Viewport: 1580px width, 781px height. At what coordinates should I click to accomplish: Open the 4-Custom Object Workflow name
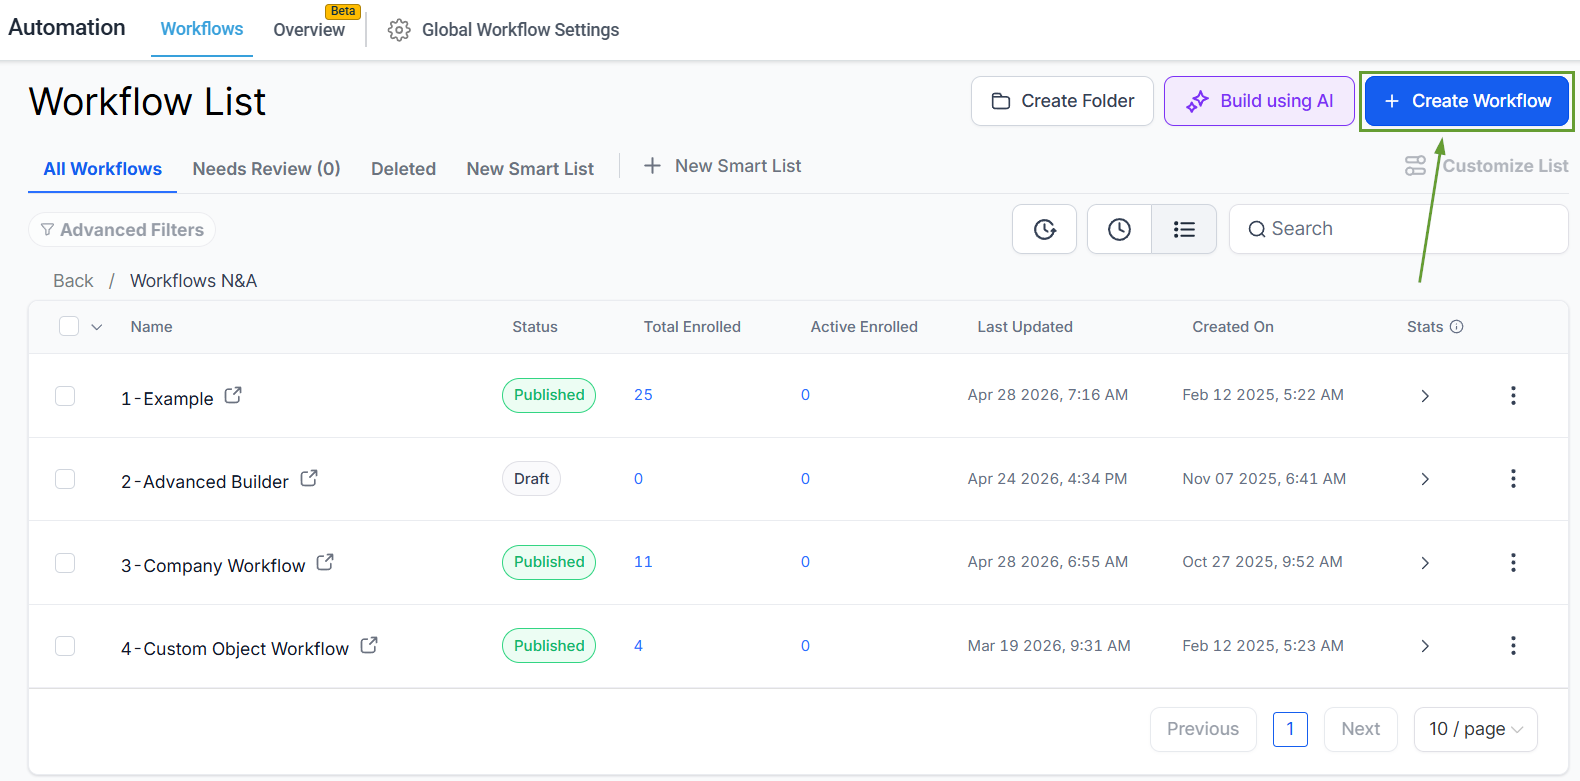235,649
